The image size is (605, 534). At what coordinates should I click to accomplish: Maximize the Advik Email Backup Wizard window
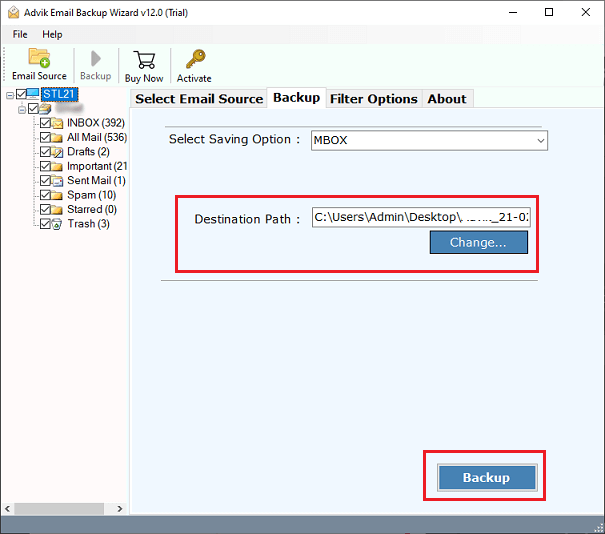549,12
